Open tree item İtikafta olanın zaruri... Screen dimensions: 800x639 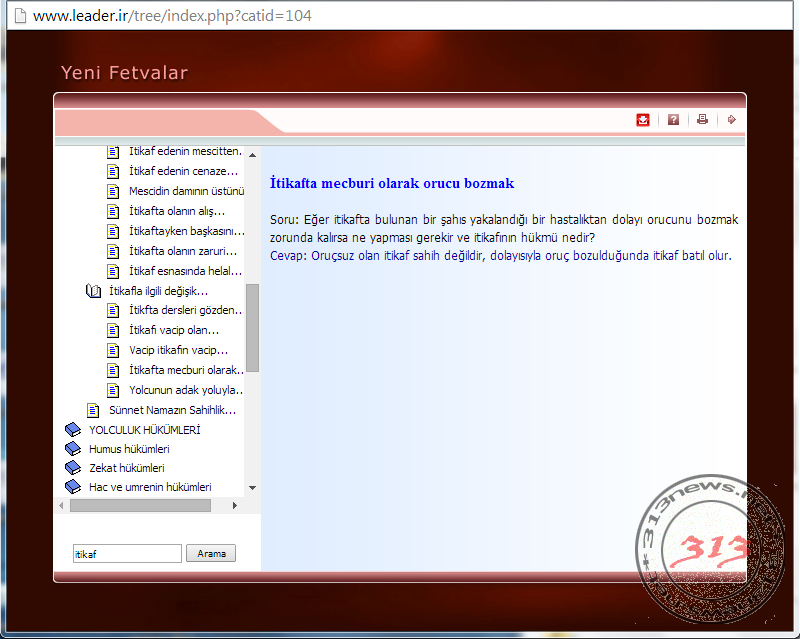point(183,251)
